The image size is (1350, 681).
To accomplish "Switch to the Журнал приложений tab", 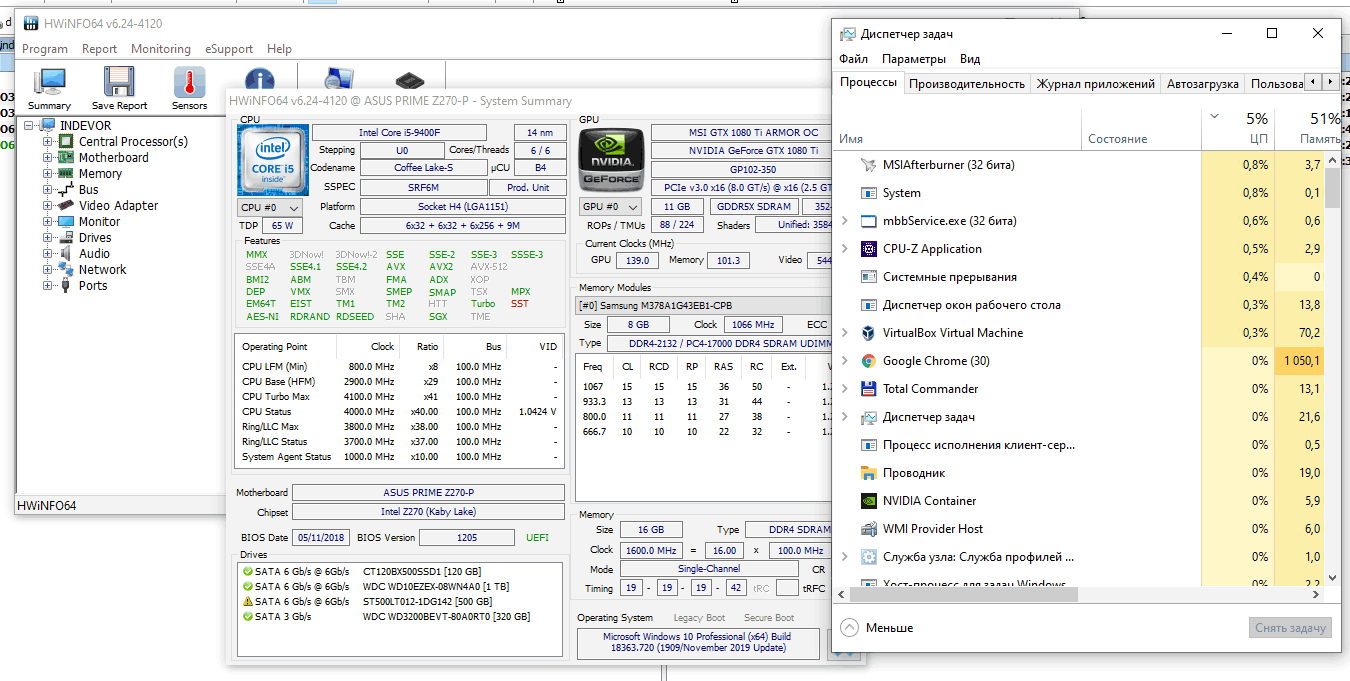I will (x=1095, y=84).
